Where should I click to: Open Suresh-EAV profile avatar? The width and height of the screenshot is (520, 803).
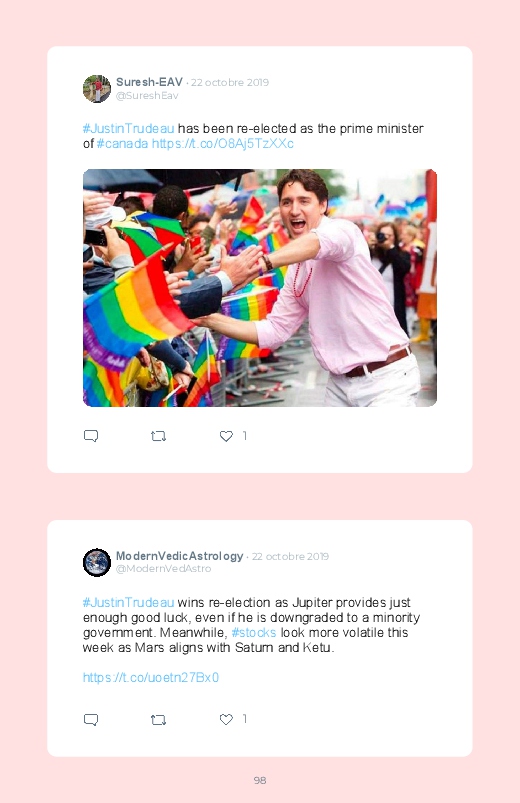coord(97,89)
